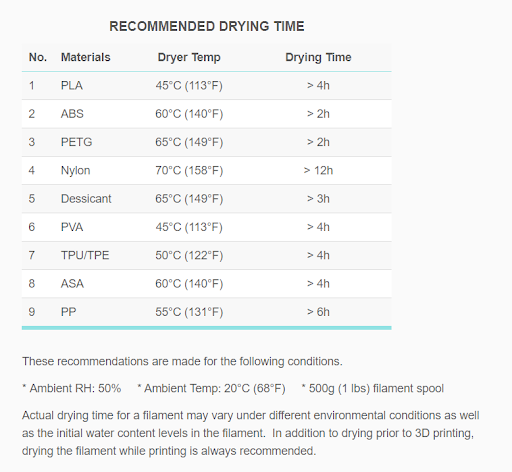Click the No. column header
This screenshot has height=472, width=512.
coord(38,57)
